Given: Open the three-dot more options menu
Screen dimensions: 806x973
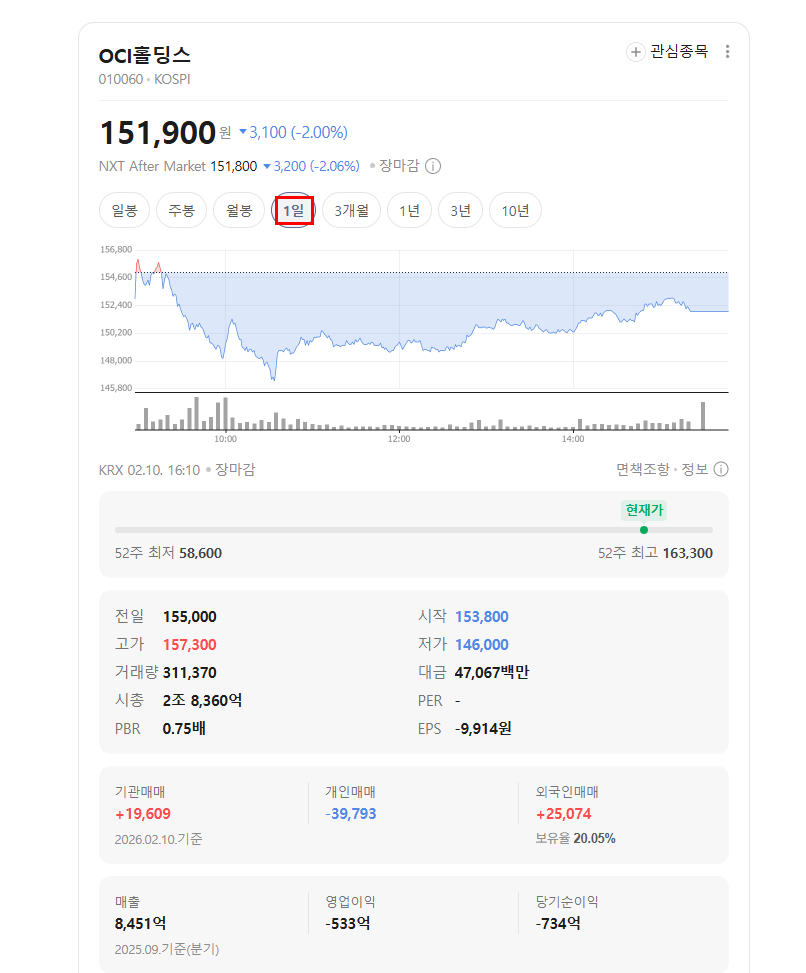Looking at the screenshot, I should click(x=727, y=52).
